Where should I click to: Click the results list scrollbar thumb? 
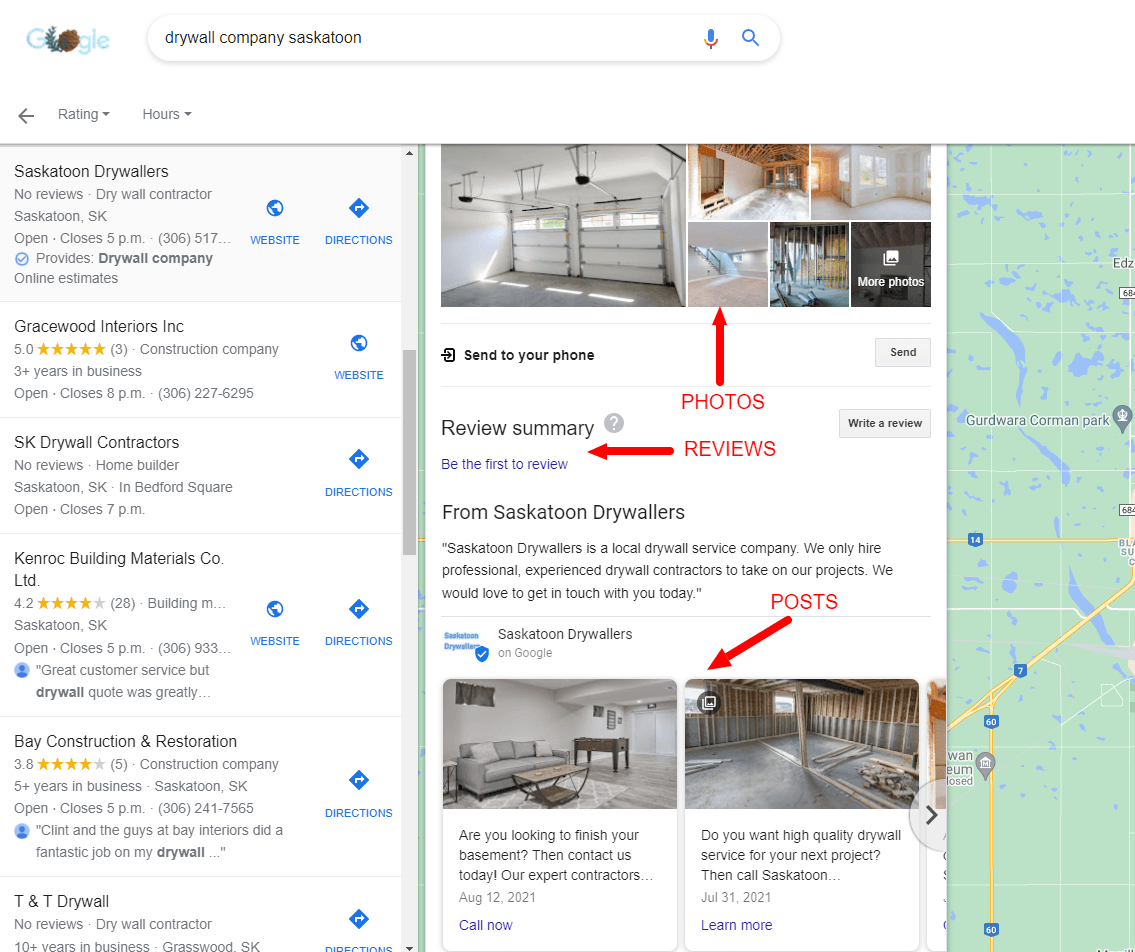409,452
